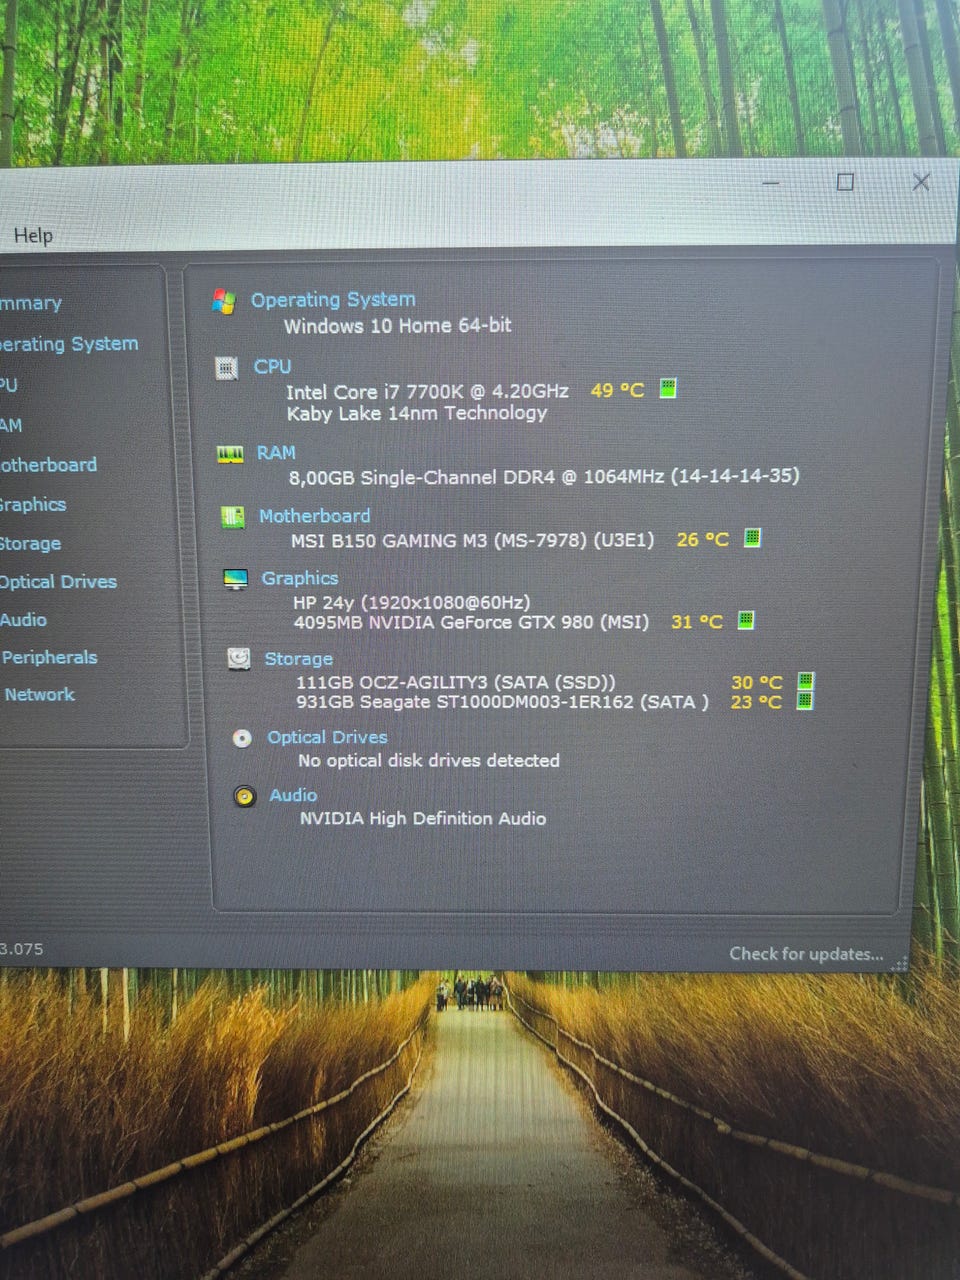Click the GTX 980 temperature indicator icon
Viewport: 960px width, 1280px height.
point(746,620)
